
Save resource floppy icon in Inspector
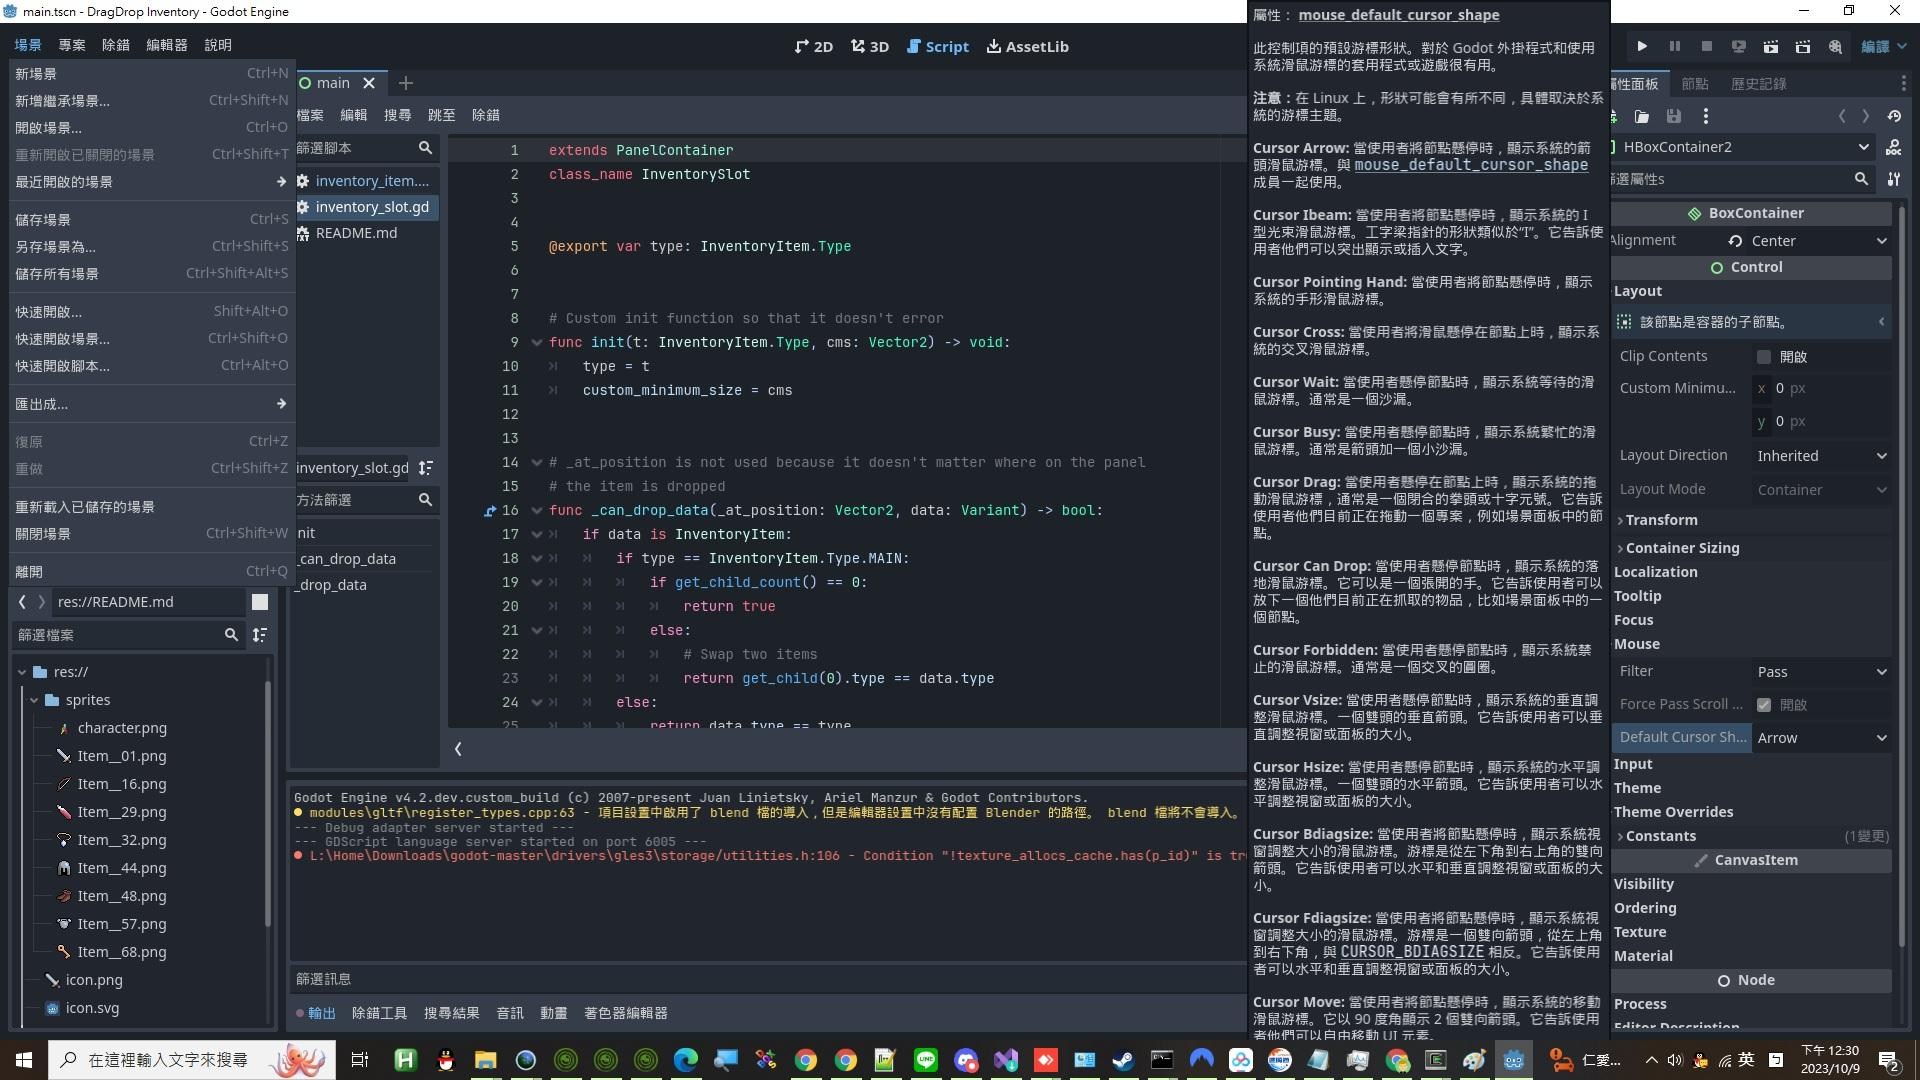pos(1674,116)
